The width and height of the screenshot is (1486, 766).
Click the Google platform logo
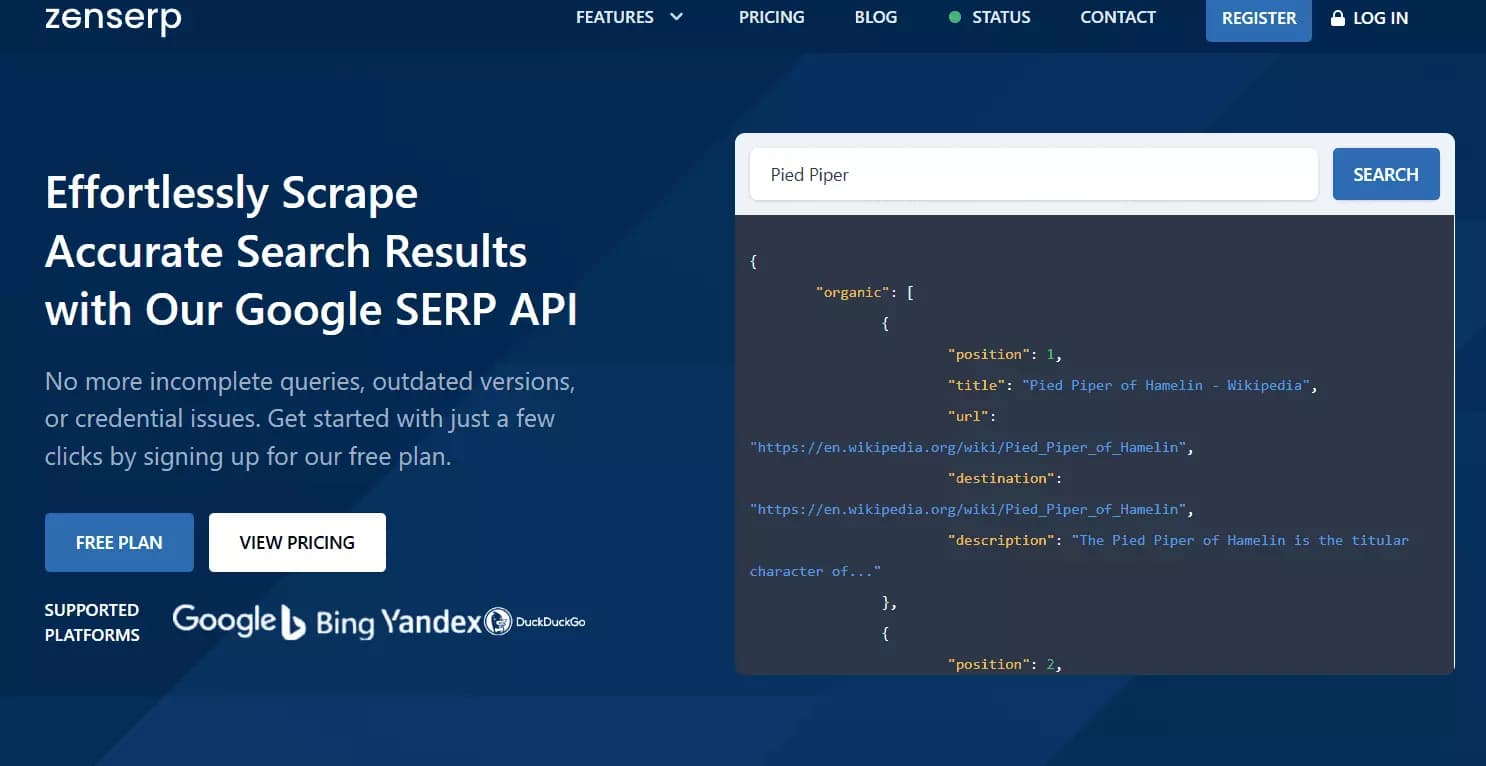224,620
